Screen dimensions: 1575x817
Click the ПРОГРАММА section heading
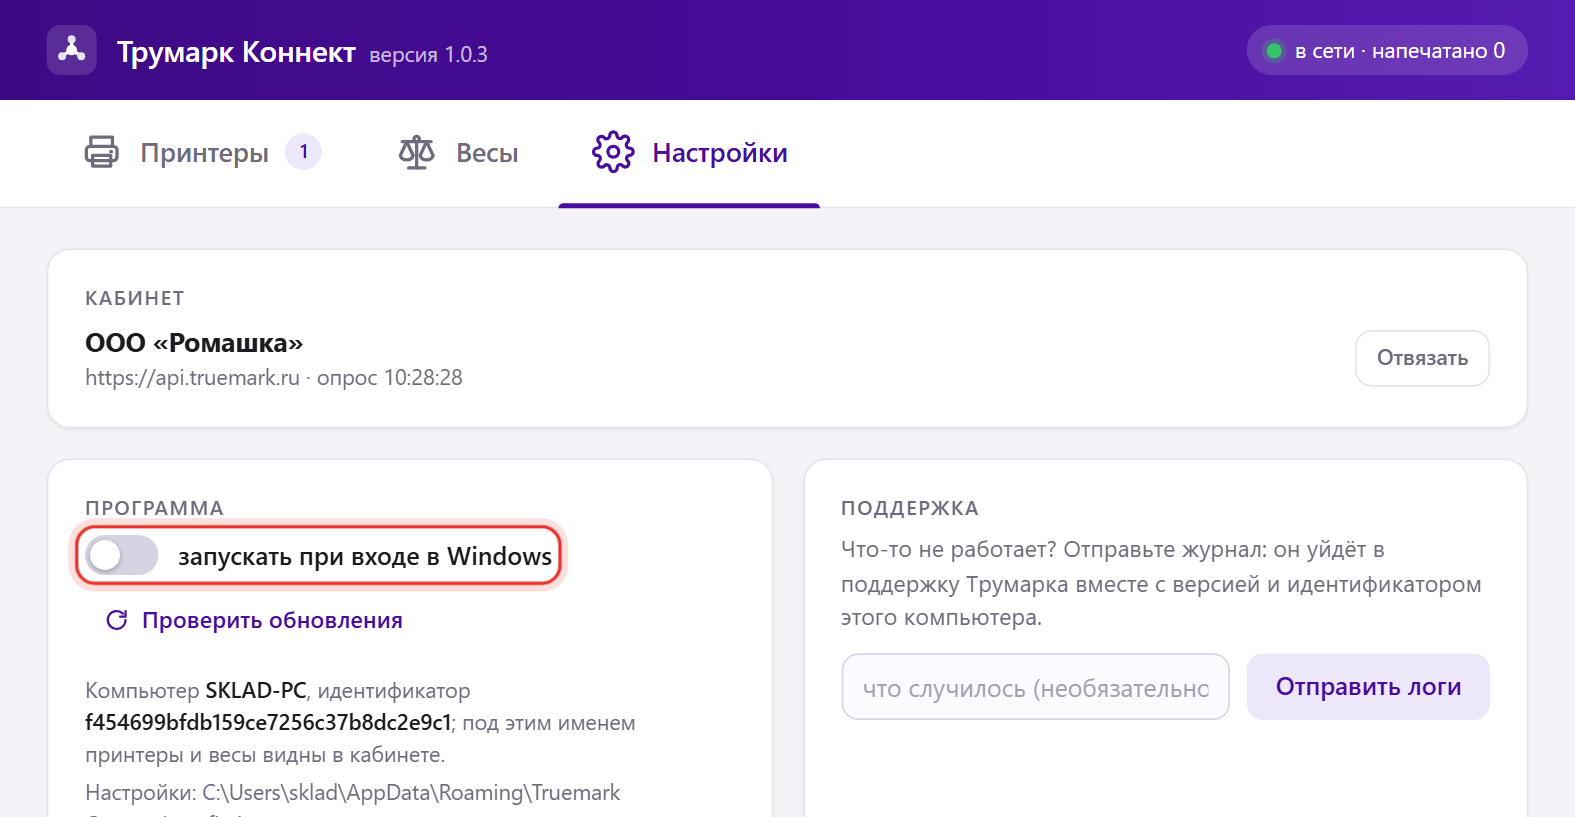154,508
